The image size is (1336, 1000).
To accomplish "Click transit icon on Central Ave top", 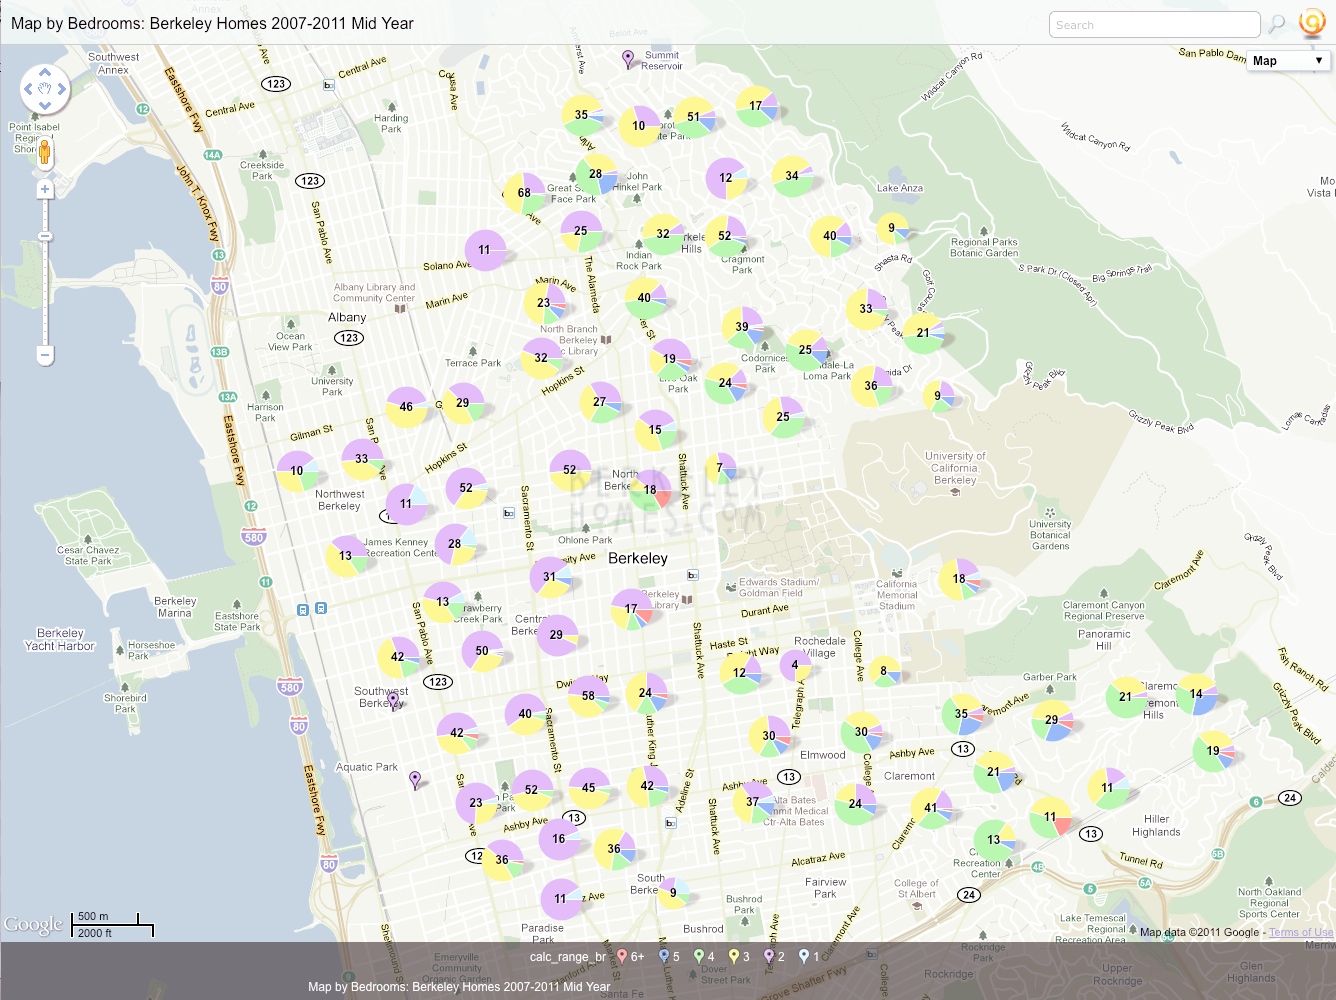I will tap(329, 85).
